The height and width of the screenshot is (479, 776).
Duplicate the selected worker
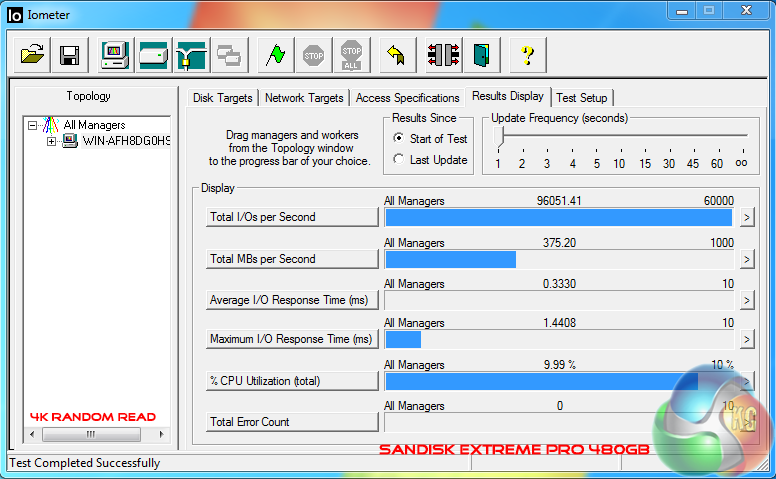[x=229, y=55]
